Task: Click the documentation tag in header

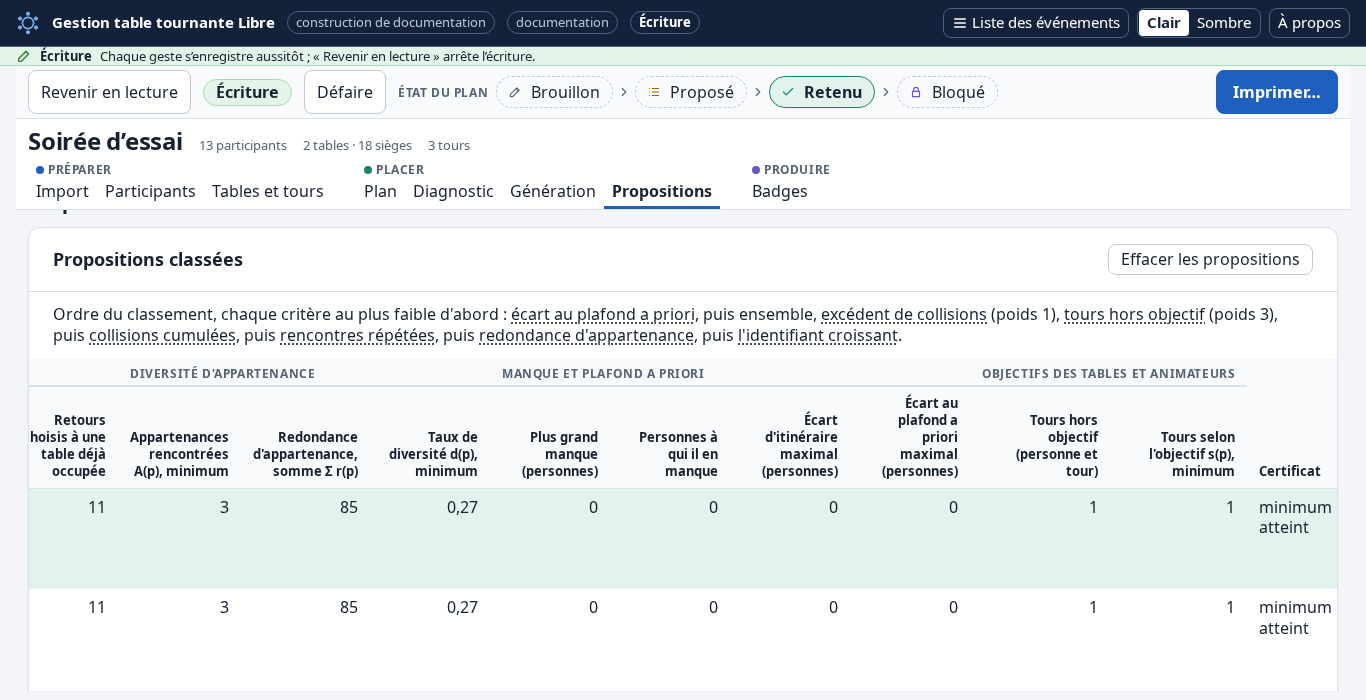Action: [x=562, y=23]
